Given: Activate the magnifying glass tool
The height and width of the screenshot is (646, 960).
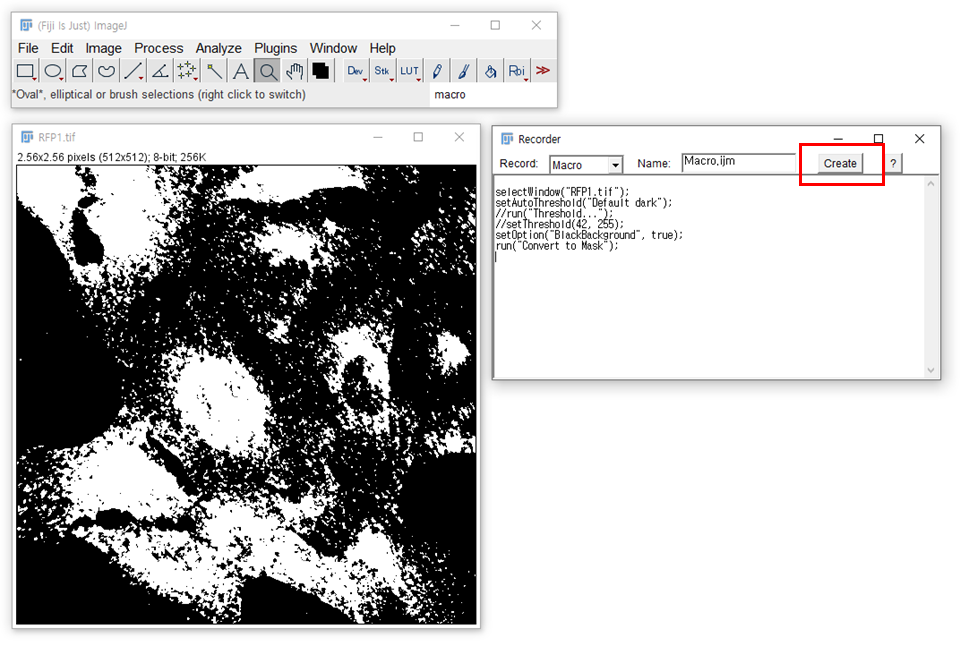Looking at the screenshot, I should (x=267, y=70).
